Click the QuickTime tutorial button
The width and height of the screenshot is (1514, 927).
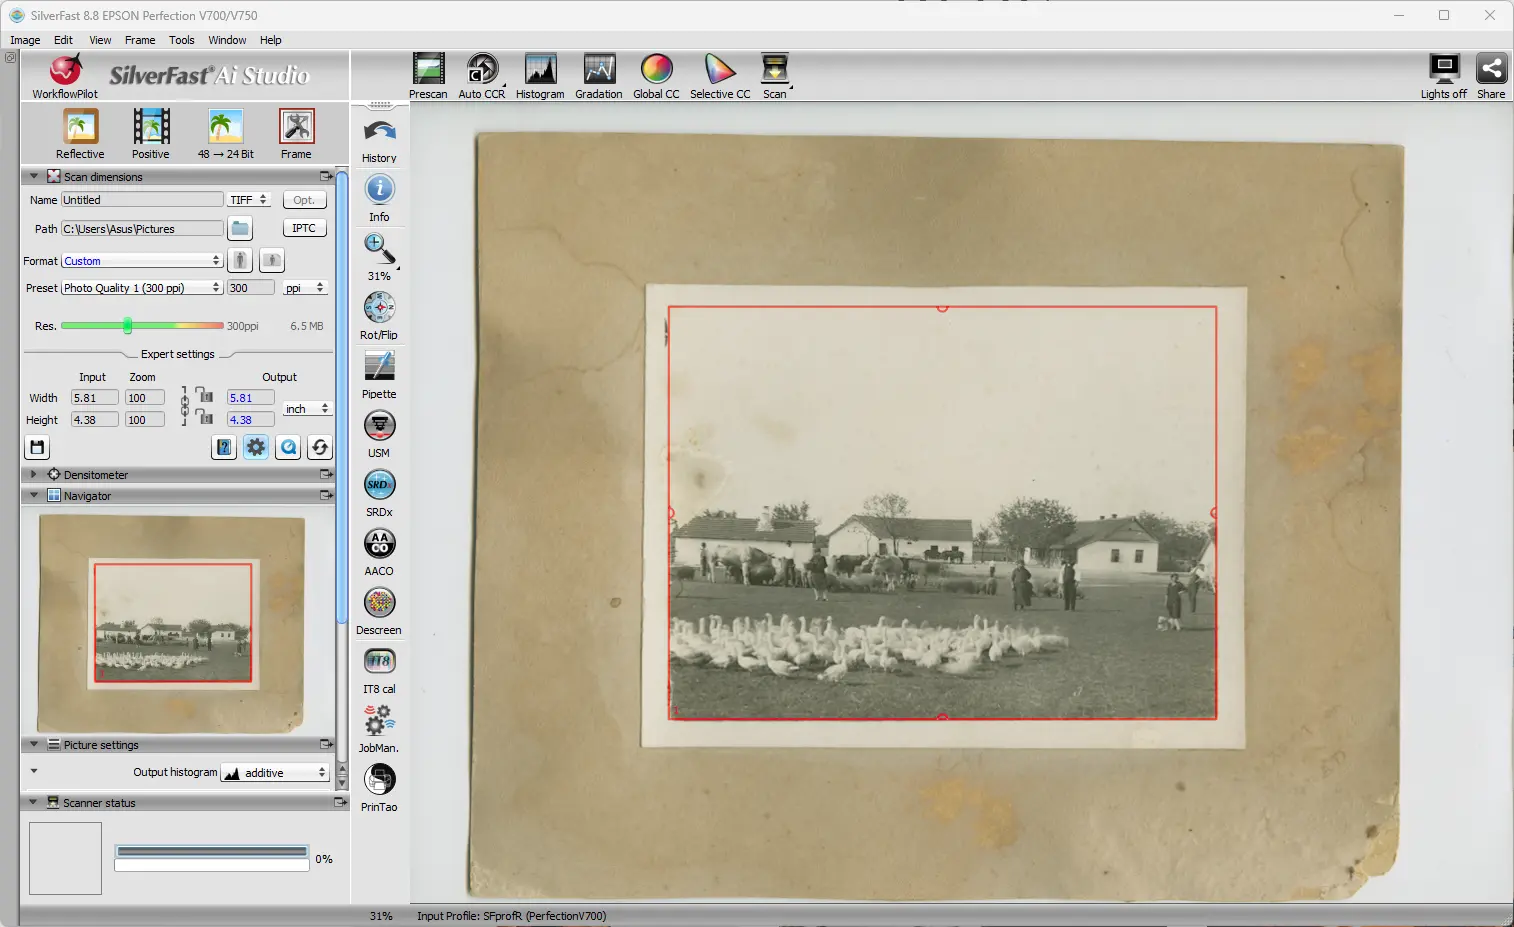(x=288, y=447)
